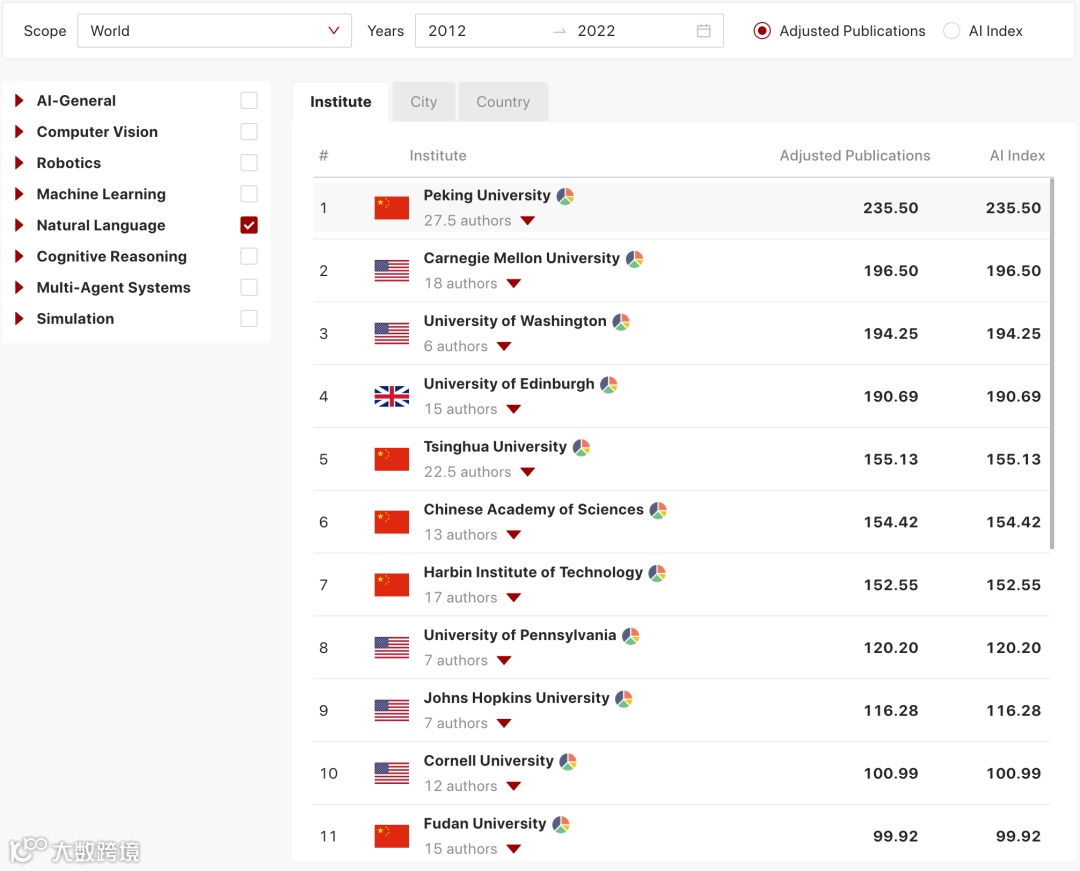Click the Institute column header
Image resolution: width=1080 pixels, height=871 pixels.
point(438,156)
